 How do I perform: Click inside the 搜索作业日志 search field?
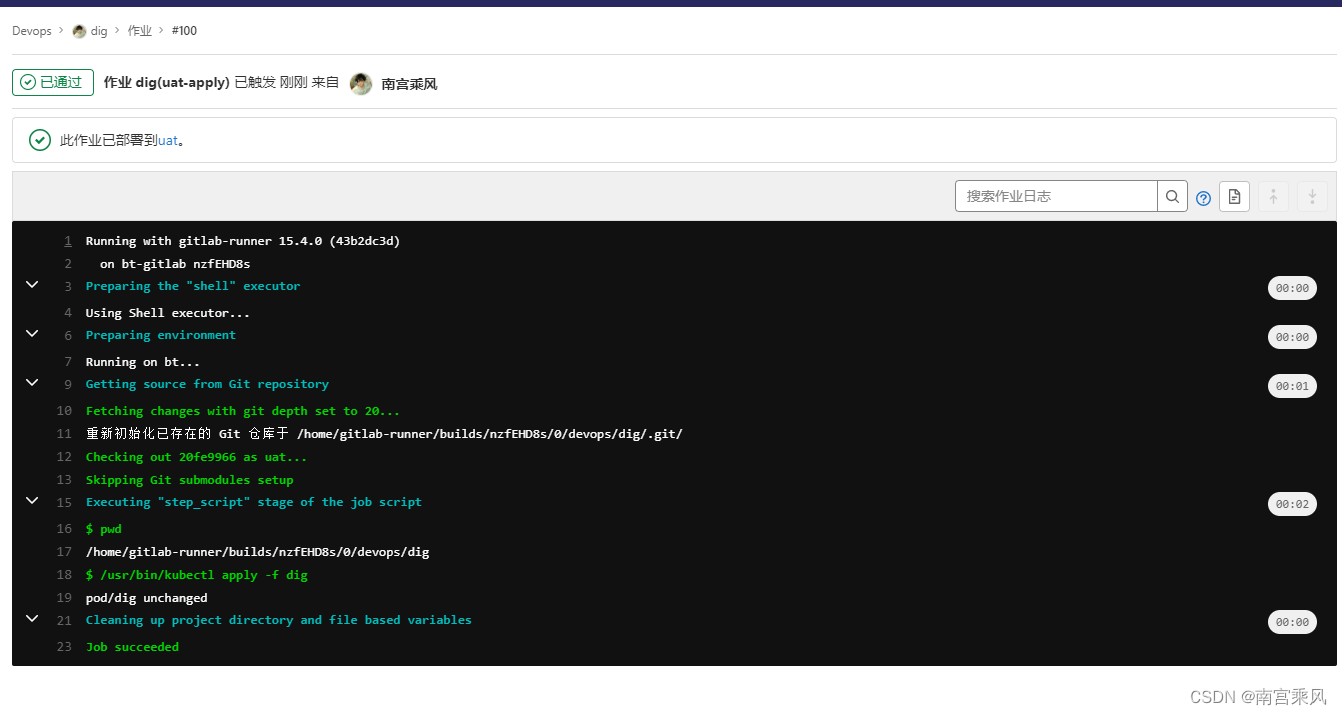pos(1055,196)
